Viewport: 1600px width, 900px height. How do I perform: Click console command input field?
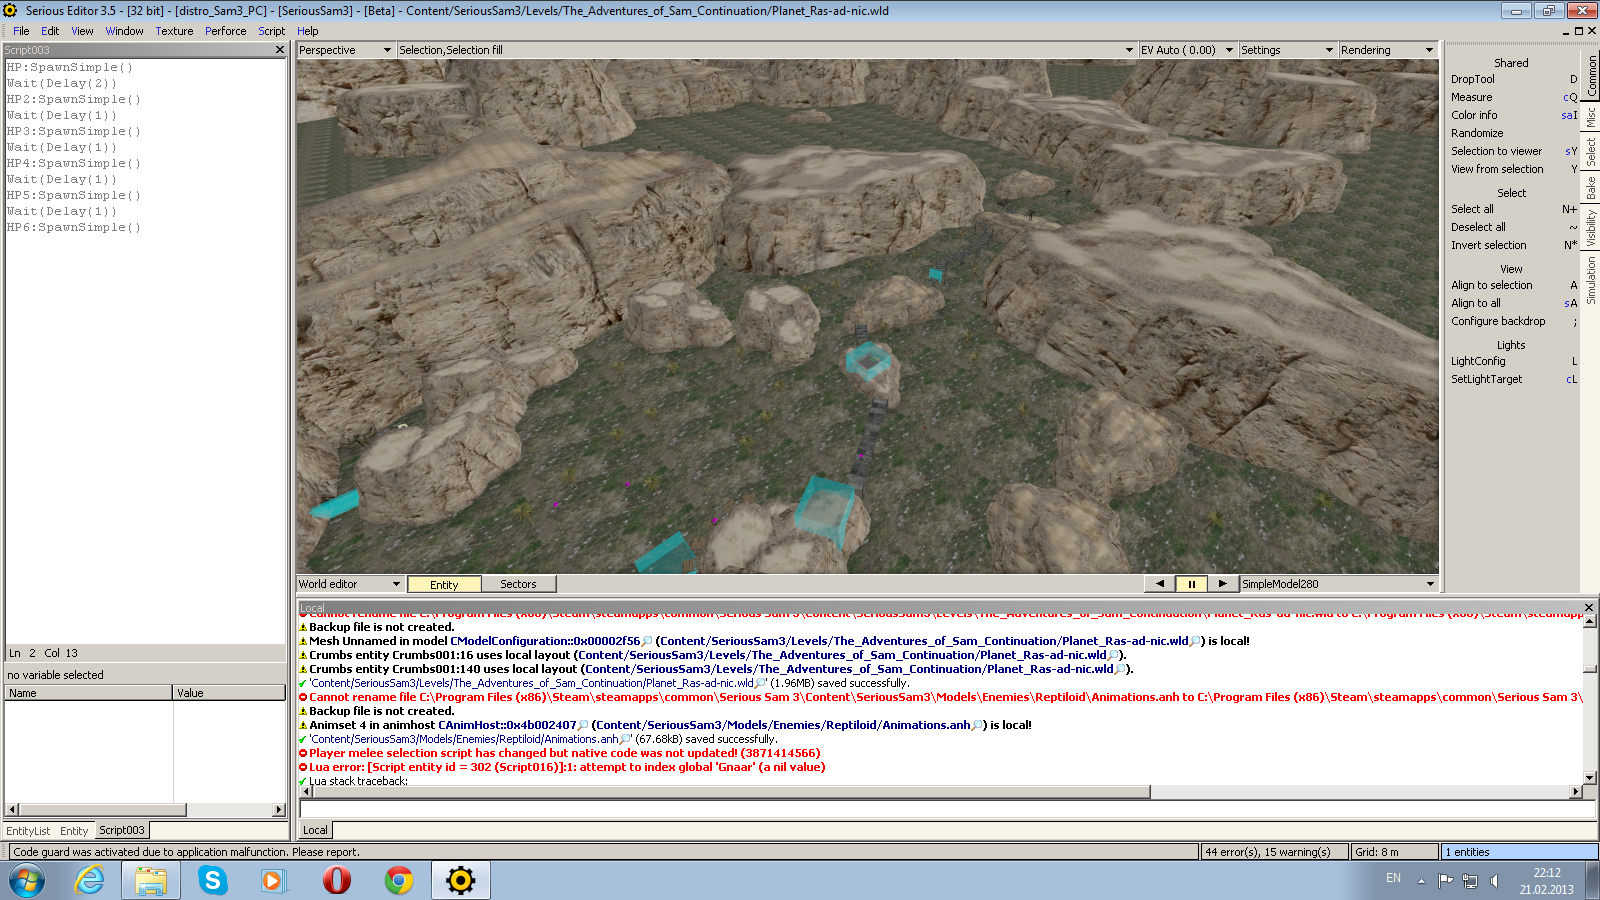(947, 809)
